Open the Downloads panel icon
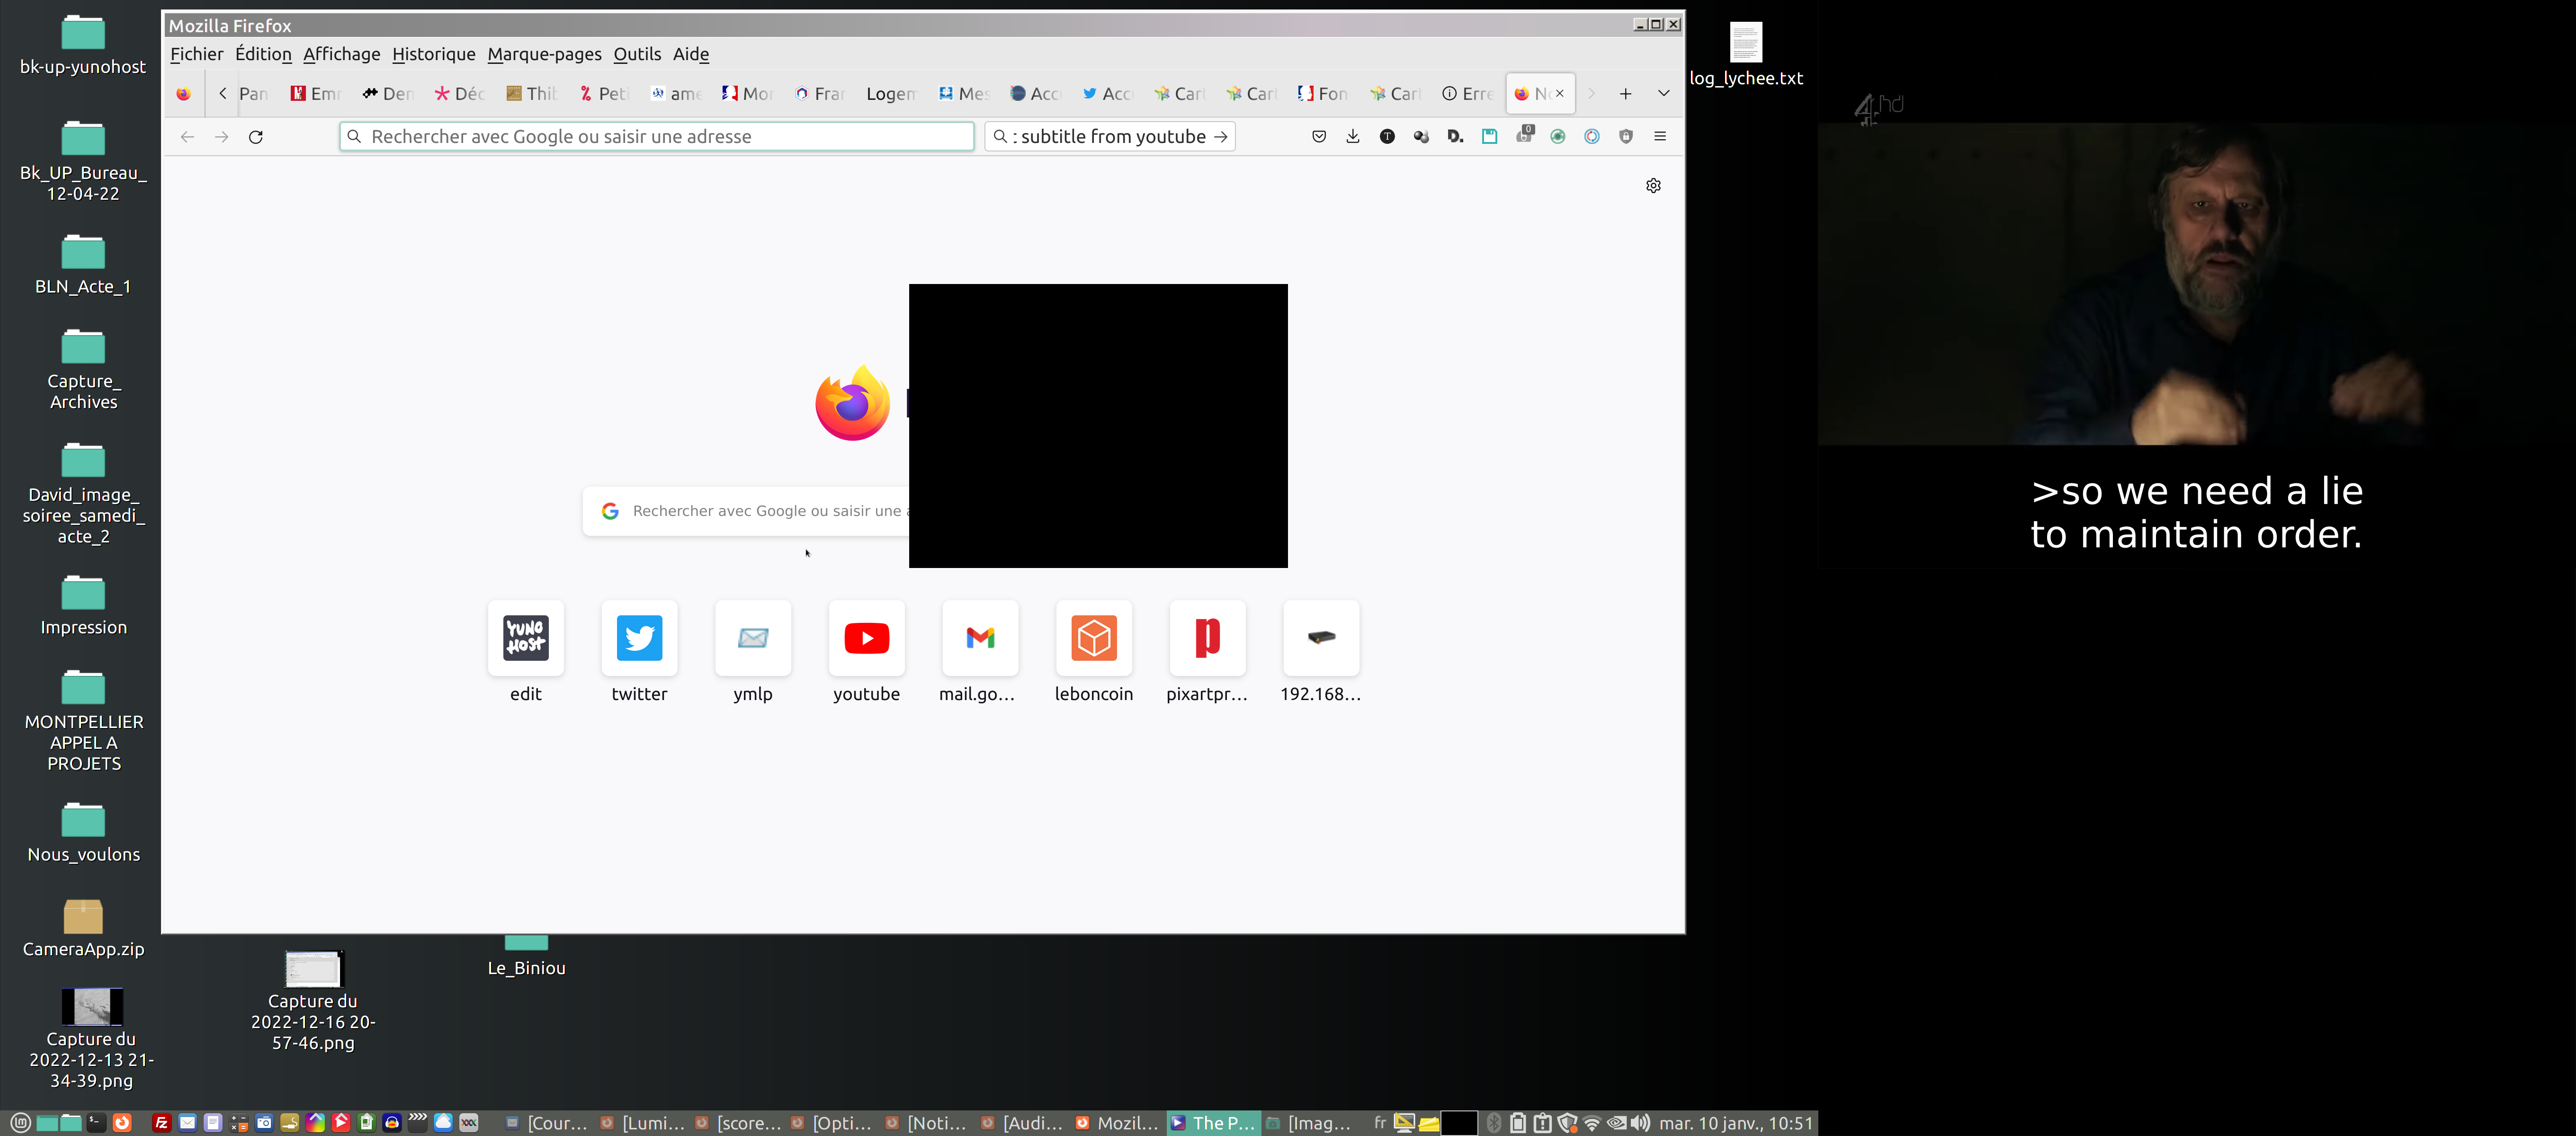Screen dimensions: 2576x1136 1352,137
